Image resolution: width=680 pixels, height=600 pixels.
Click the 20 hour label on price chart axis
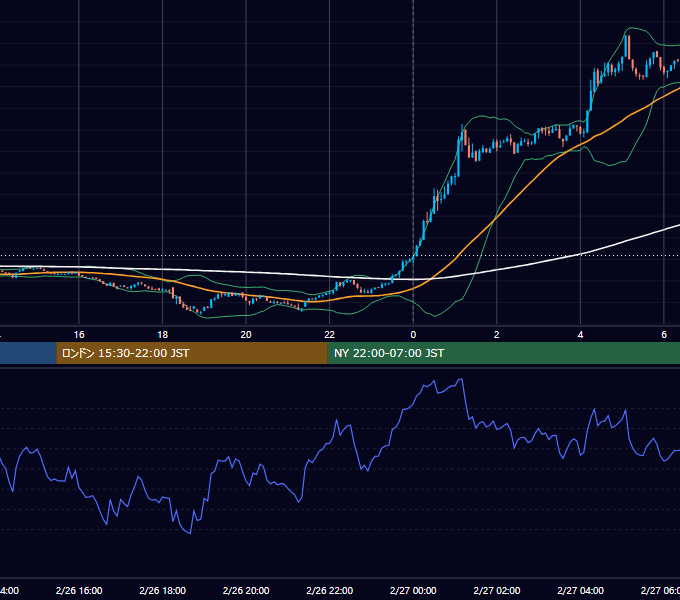pyautogui.click(x=246, y=334)
